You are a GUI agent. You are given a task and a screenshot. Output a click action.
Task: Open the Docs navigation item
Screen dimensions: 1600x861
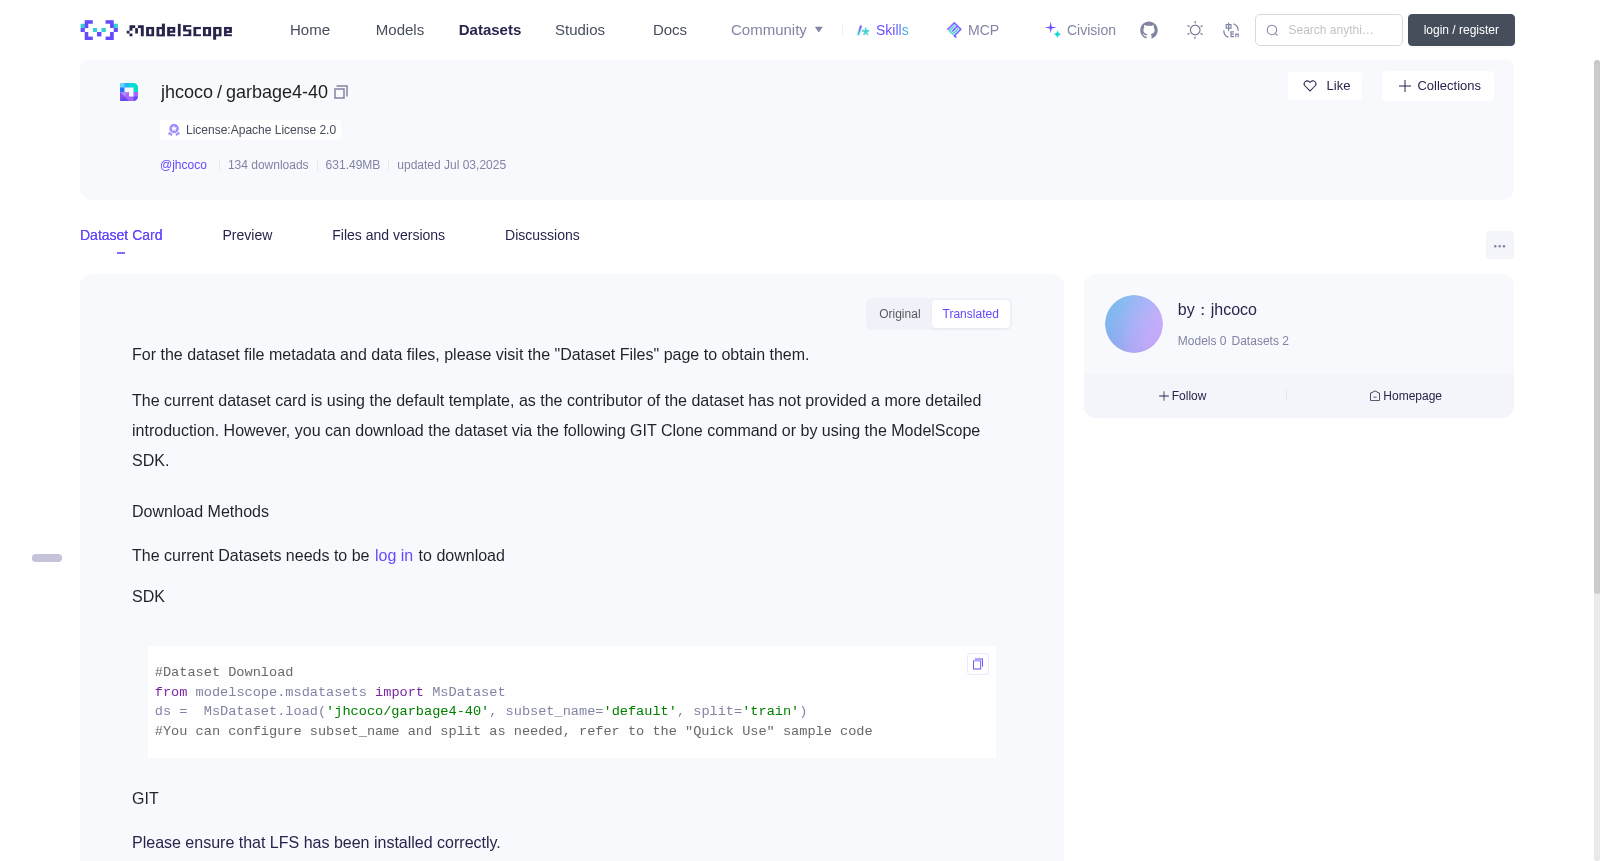point(670,30)
